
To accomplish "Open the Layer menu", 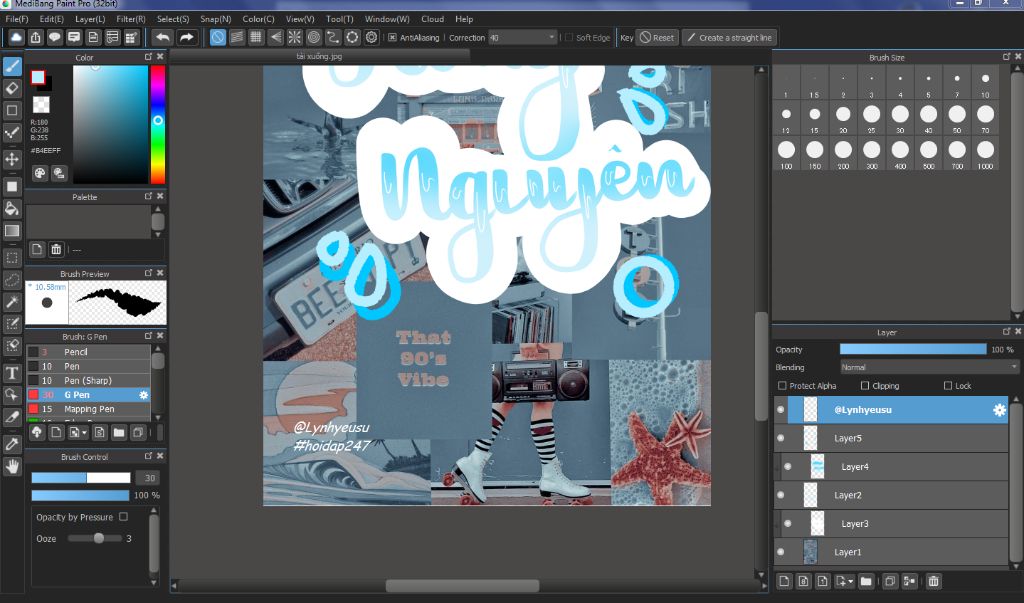I will tap(89, 19).
